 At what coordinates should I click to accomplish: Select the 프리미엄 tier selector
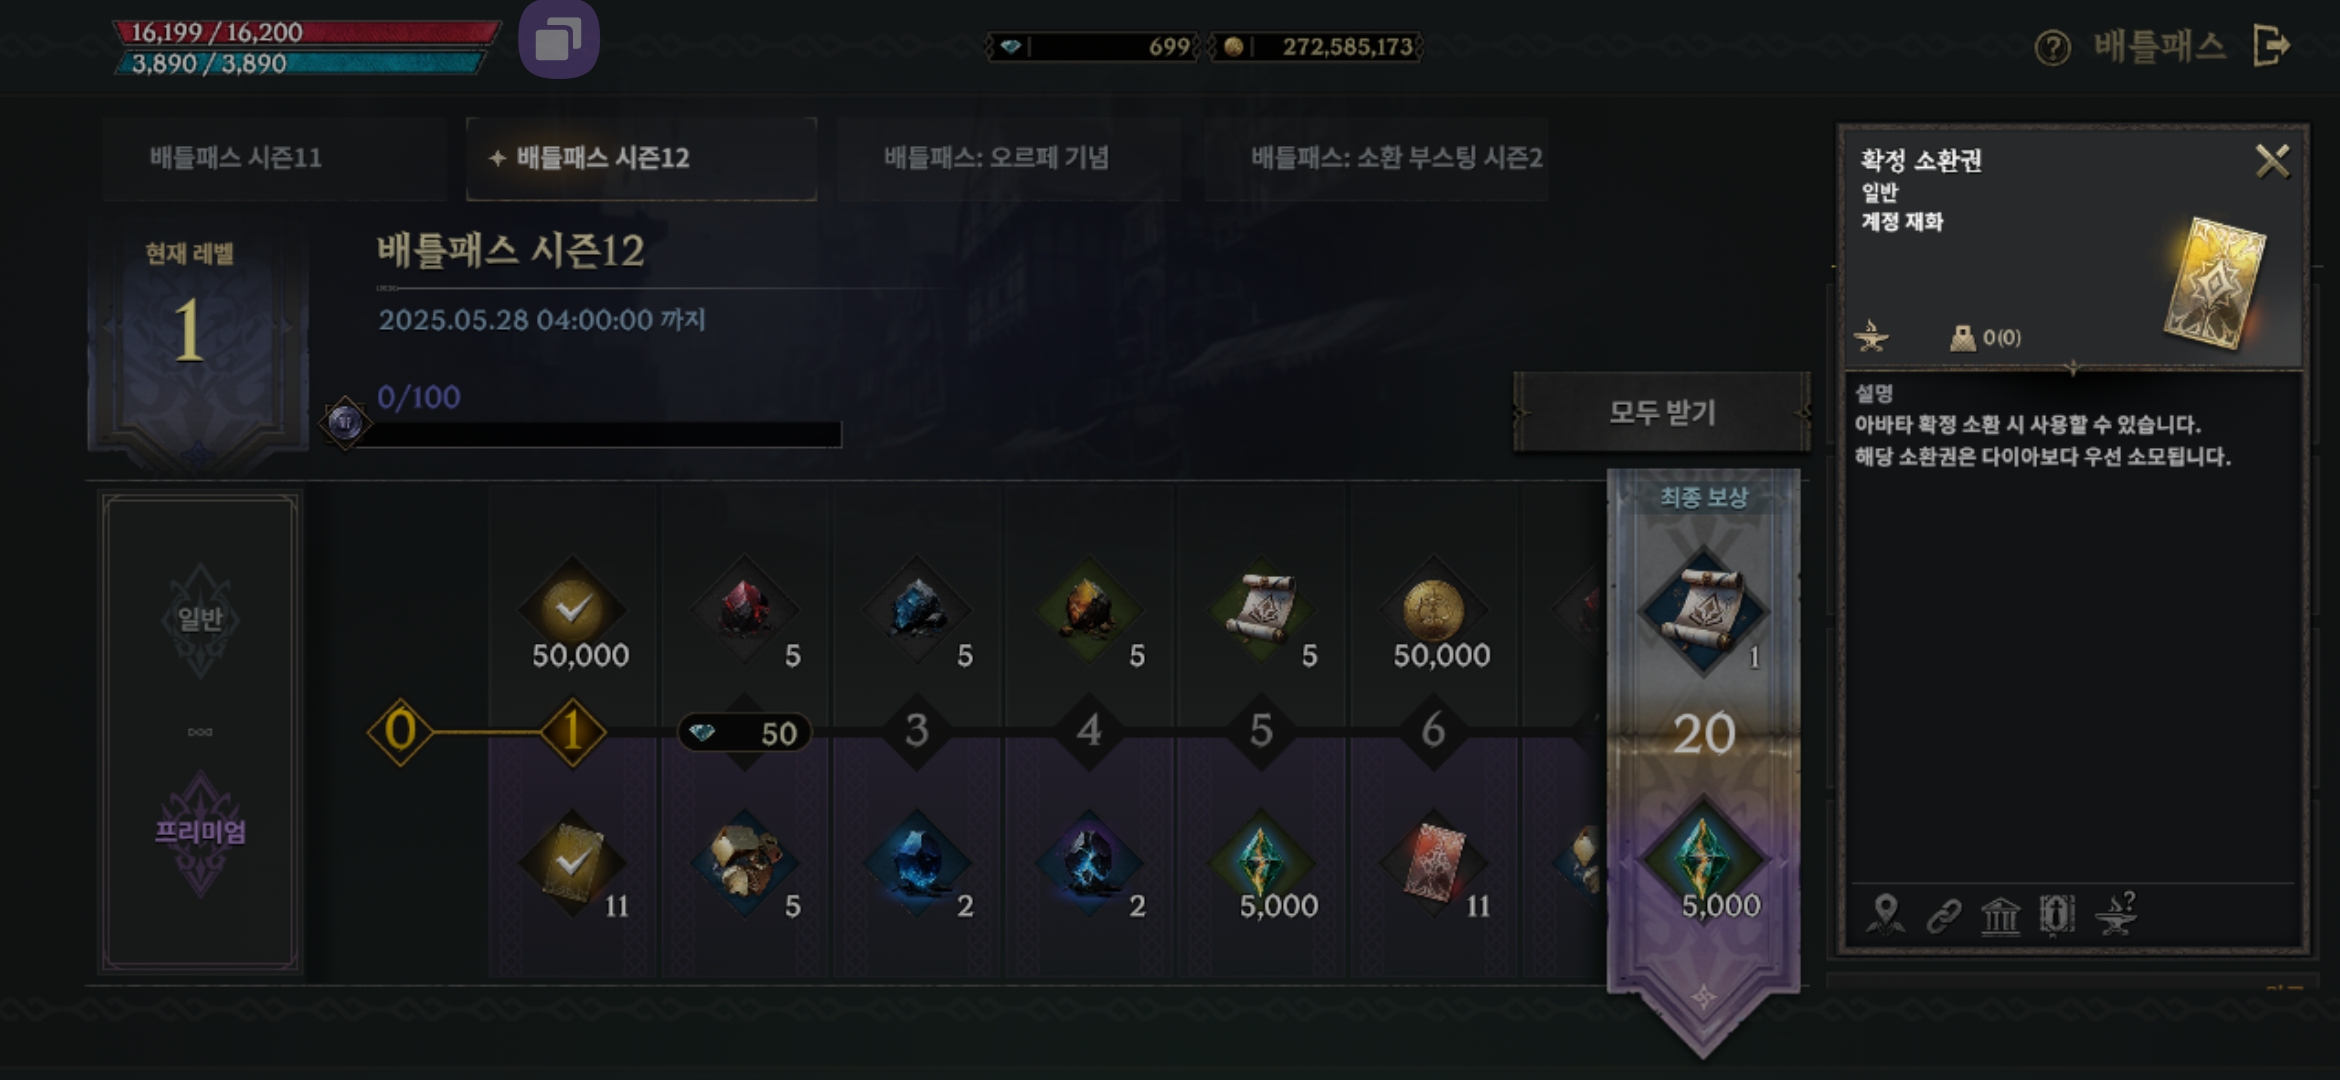(x=200, y=832)
